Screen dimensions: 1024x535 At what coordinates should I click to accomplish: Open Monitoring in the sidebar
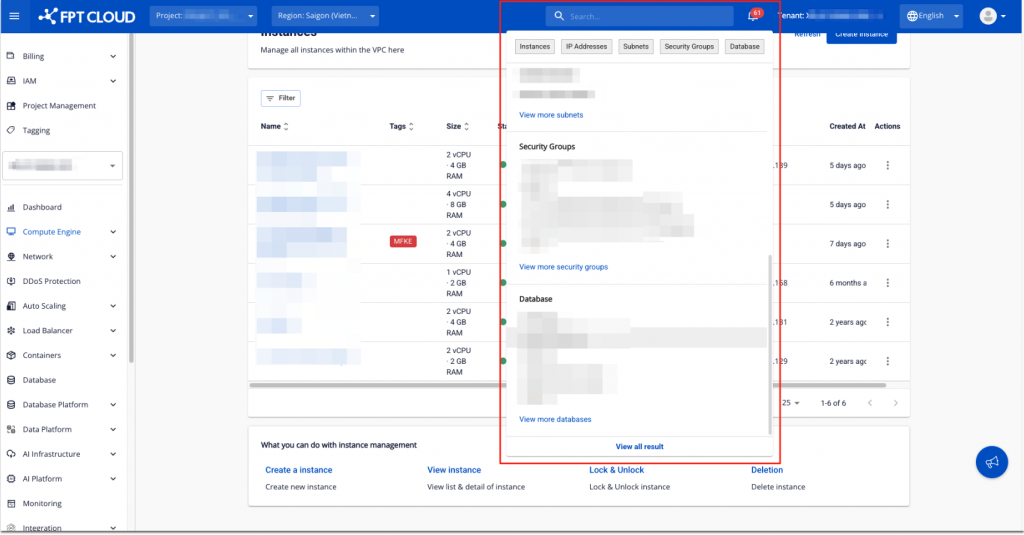(42, 504)
